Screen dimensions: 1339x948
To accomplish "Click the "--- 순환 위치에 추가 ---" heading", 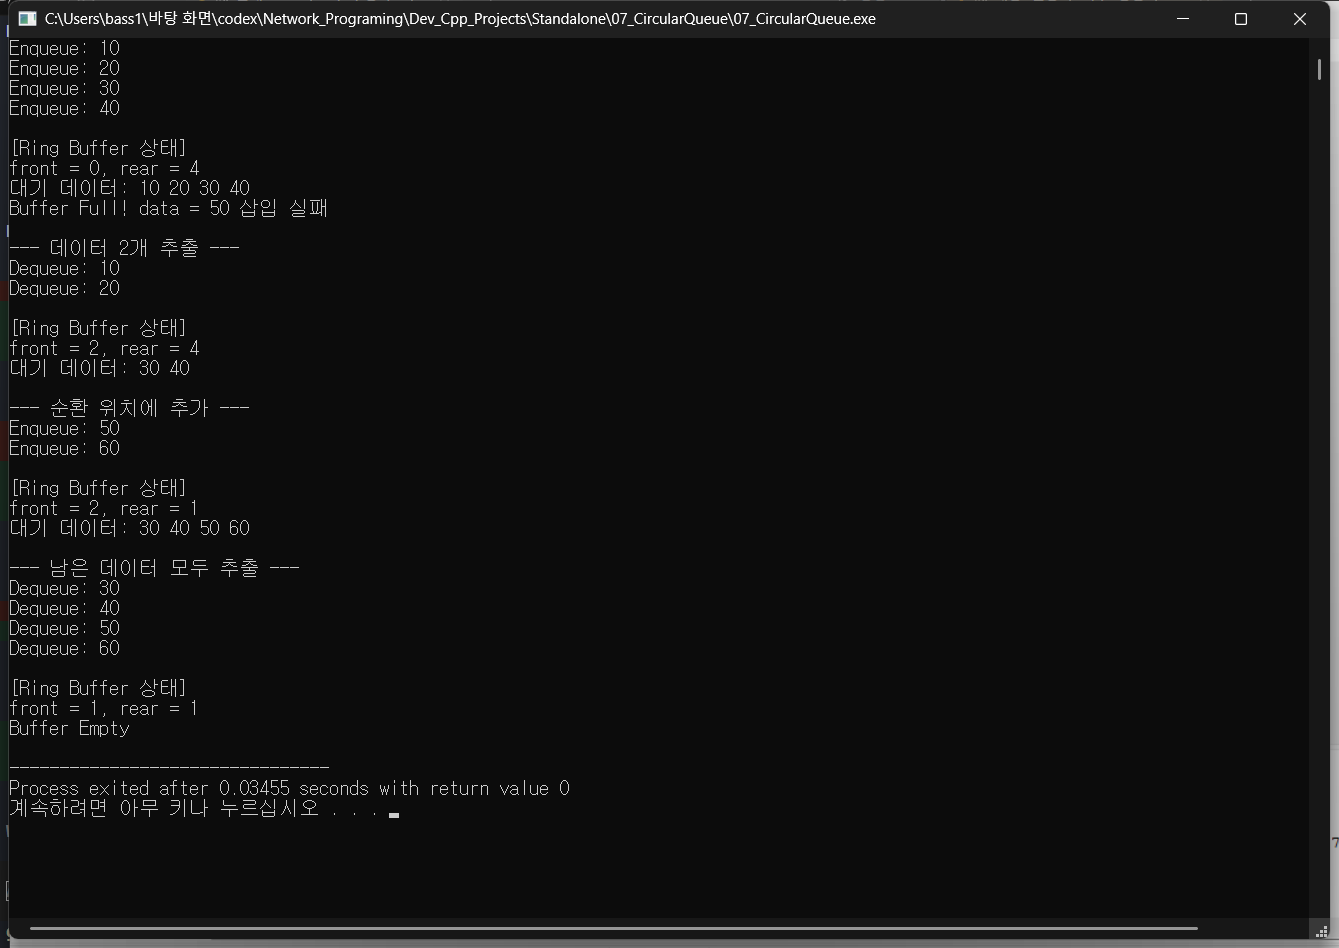I will pos(129,408).
